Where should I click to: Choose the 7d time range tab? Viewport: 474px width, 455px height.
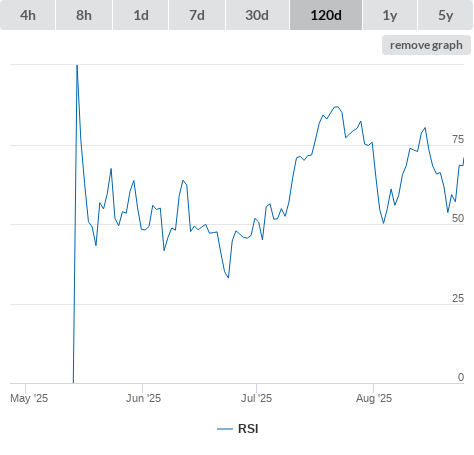tap(197, 15)
